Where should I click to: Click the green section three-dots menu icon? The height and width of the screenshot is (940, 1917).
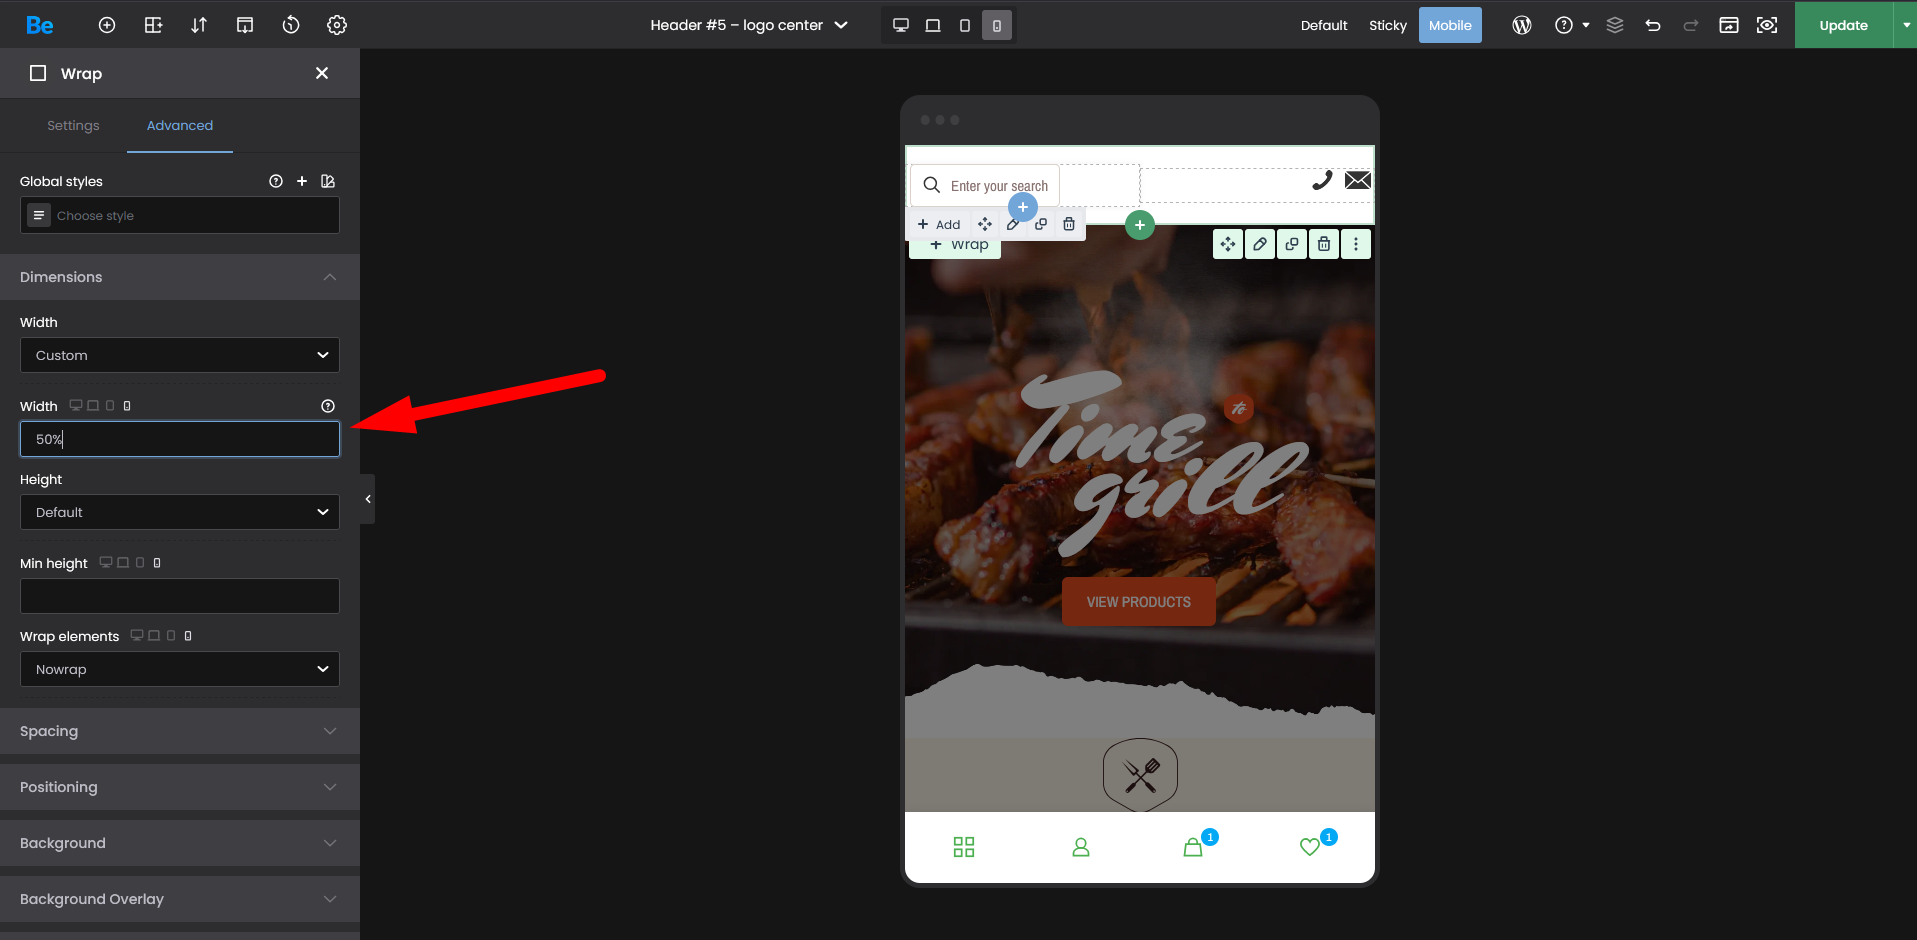(x=1355, y=244)
